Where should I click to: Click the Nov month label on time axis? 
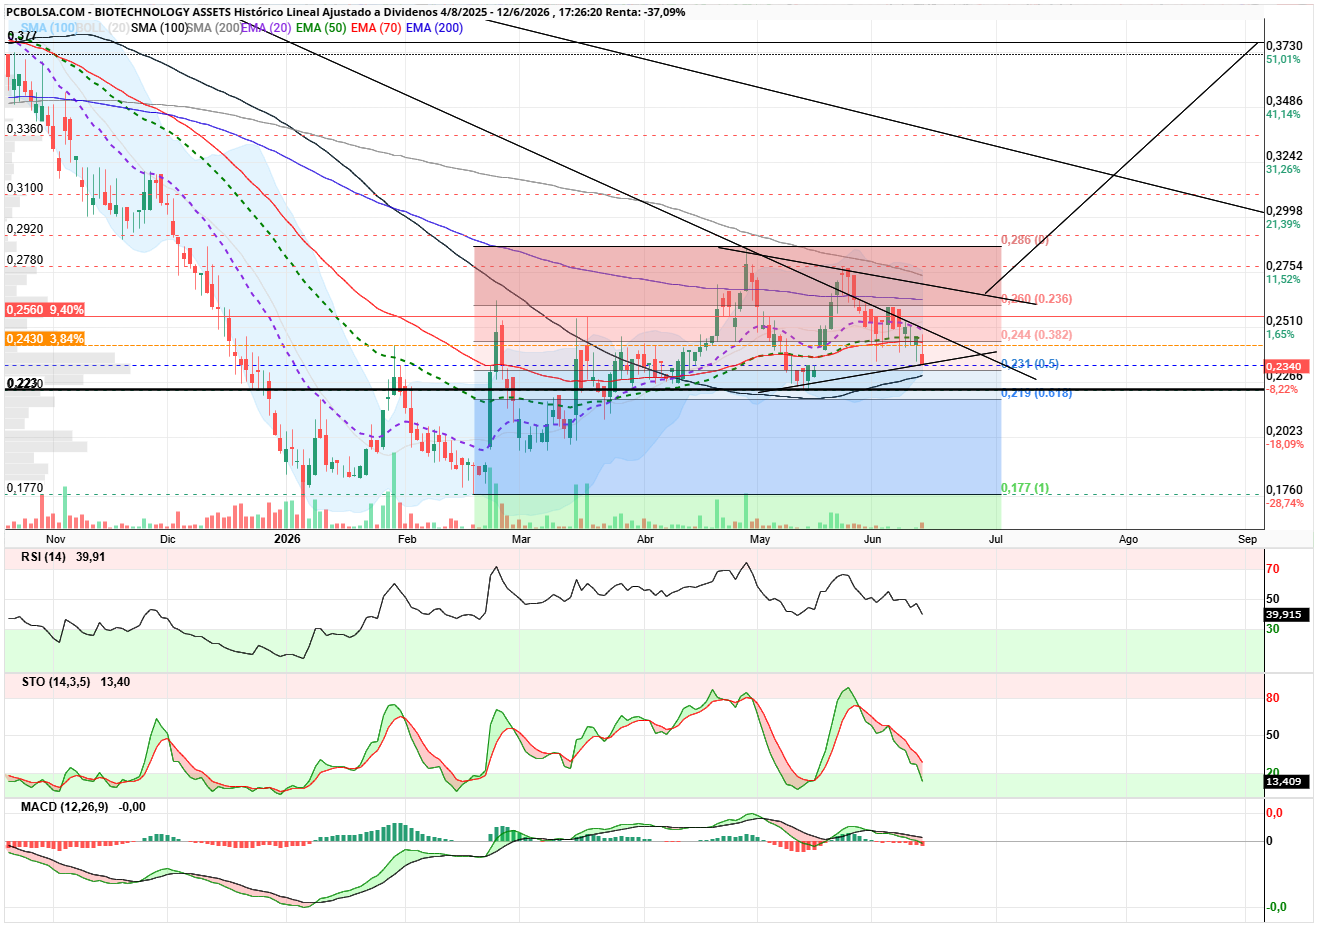click(x=55, y=539)
